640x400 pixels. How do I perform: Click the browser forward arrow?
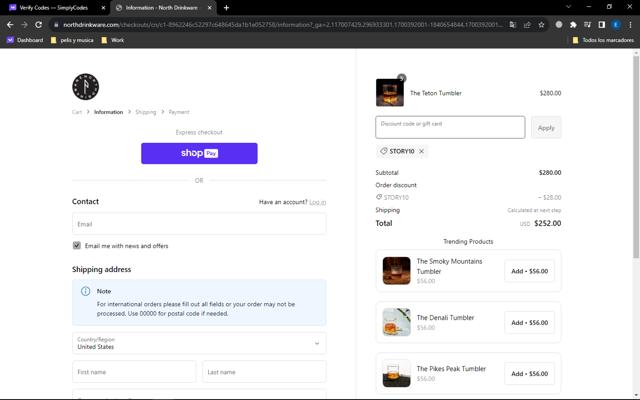24,25
